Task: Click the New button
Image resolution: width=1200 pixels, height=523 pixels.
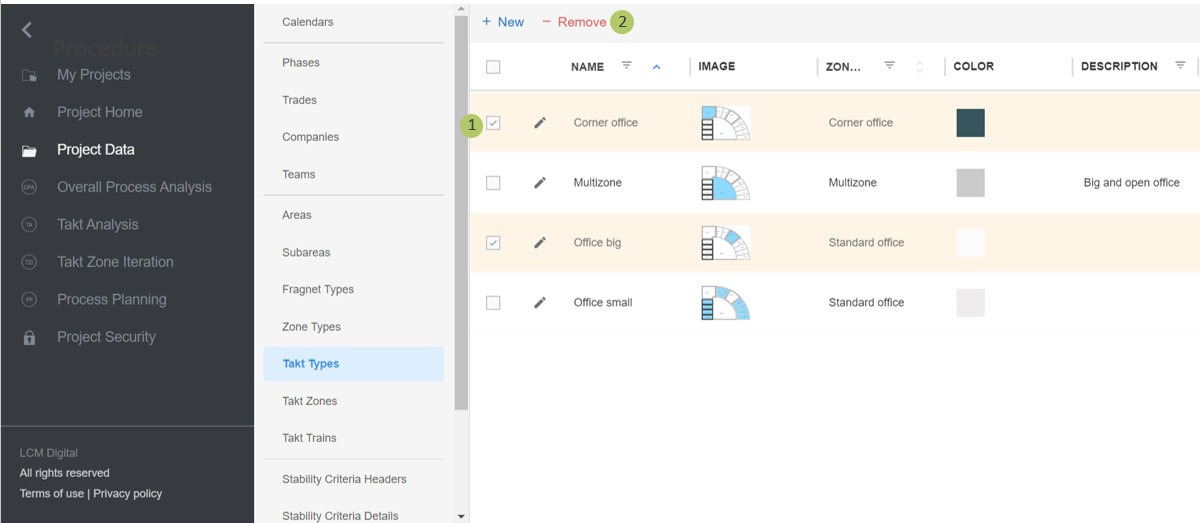Action: [x=503, y=22]
